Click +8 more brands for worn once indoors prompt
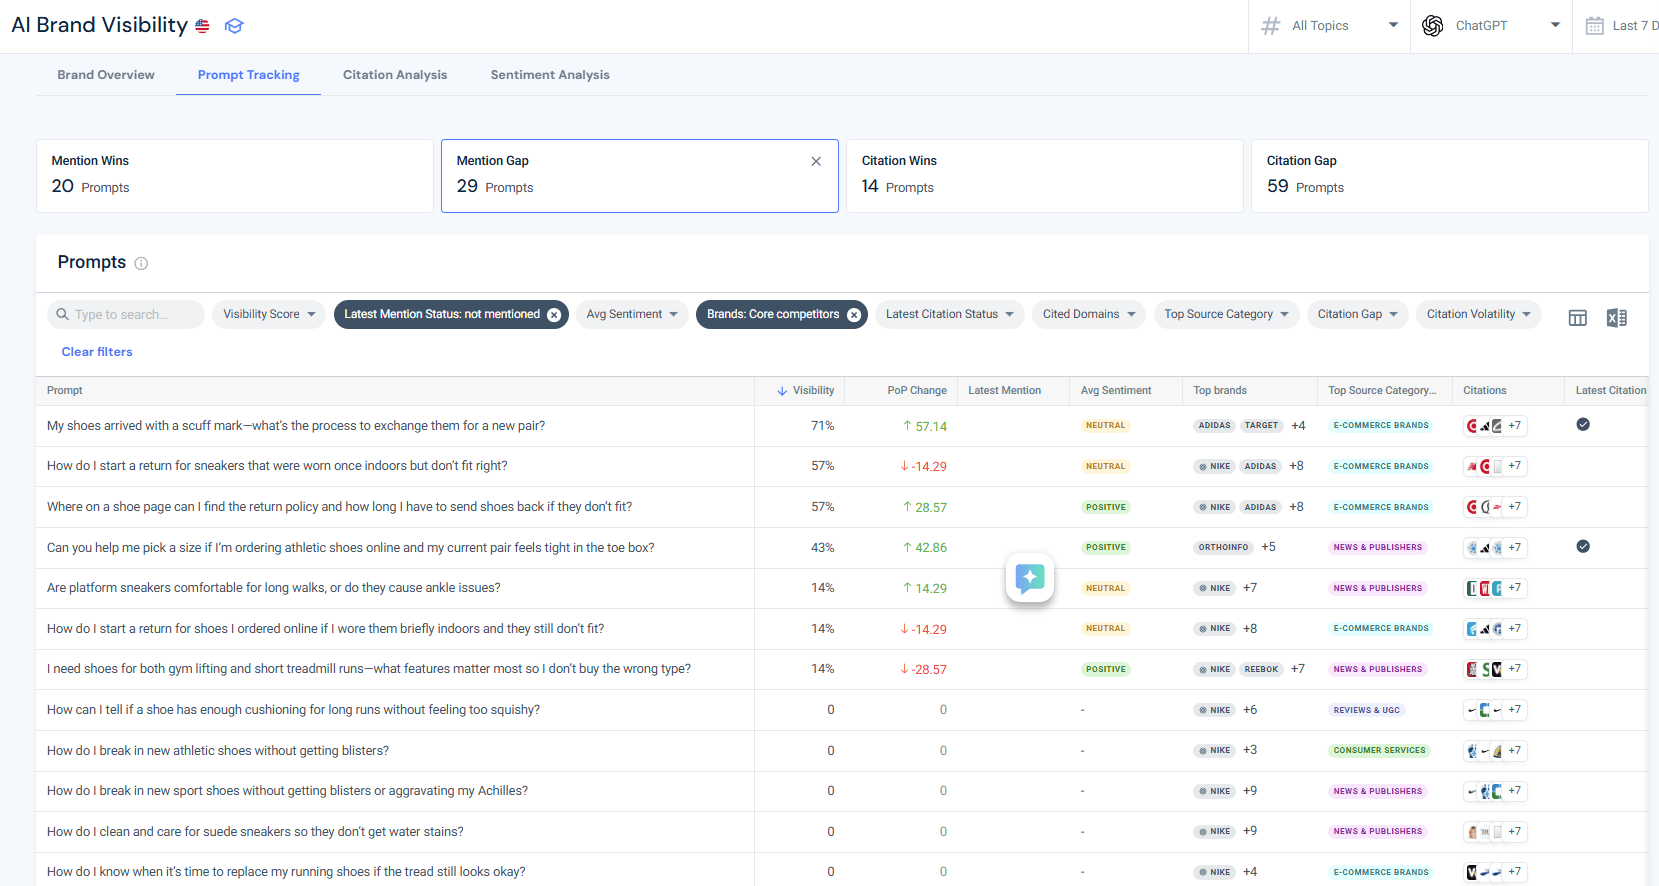The width and height of the screenshot is (1659, 886). [1296, 466]
